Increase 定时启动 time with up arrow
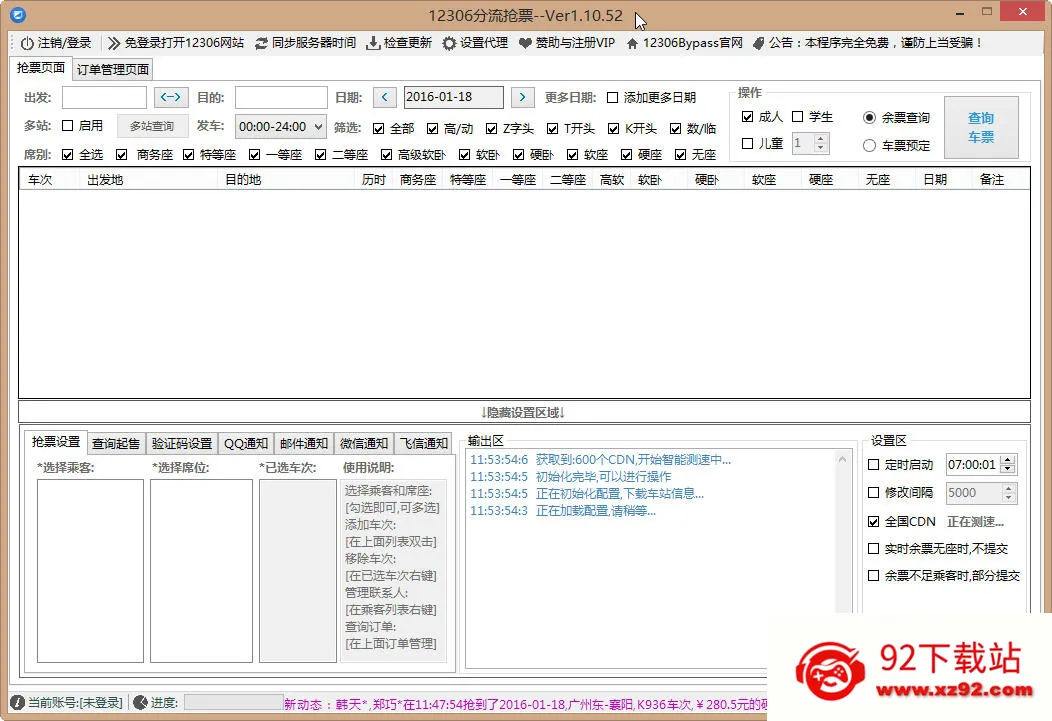Screen dimensions: 1052x721 1008,459
